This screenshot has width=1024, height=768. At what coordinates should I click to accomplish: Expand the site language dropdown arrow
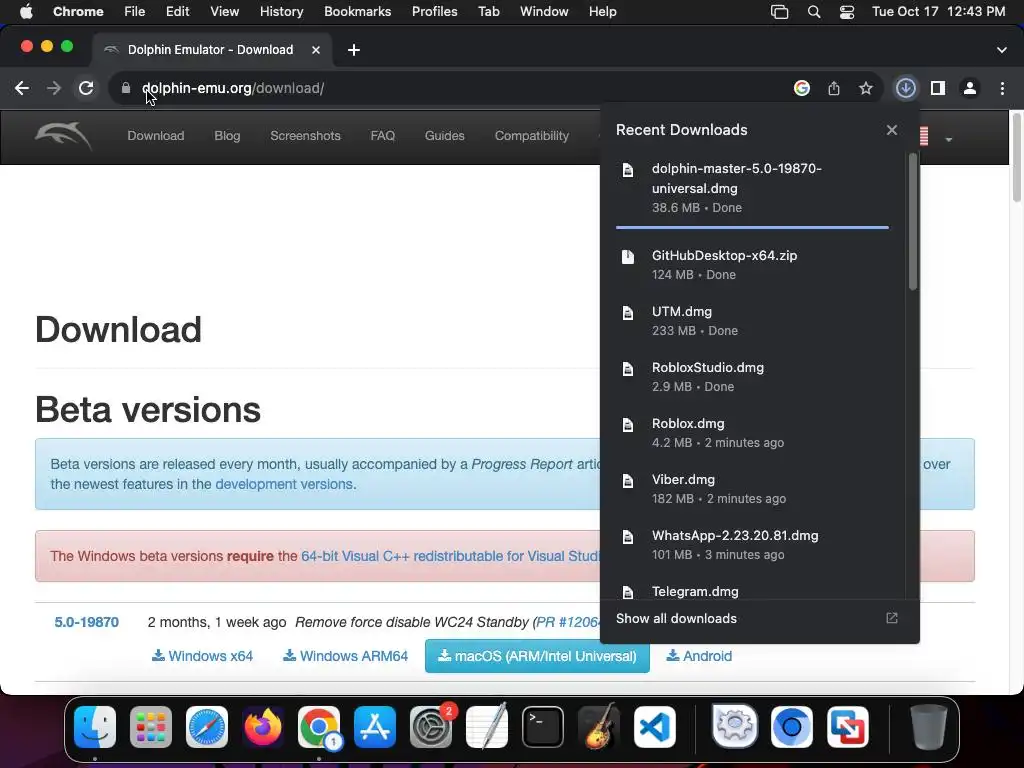(x=948, y=139)
